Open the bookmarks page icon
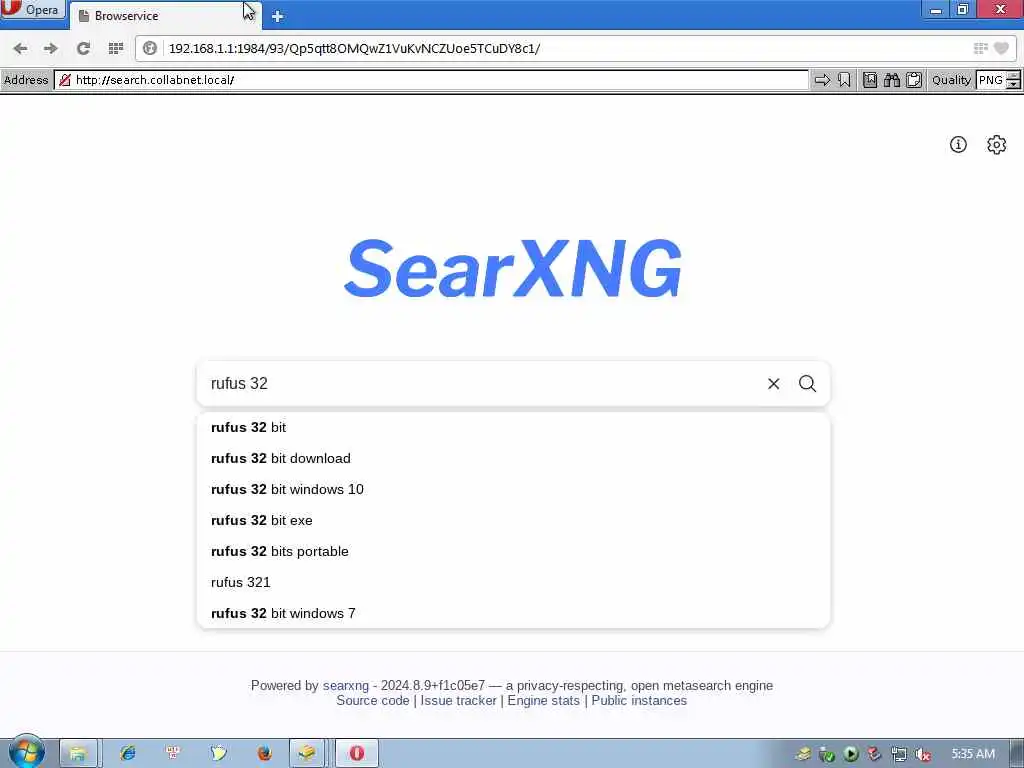1024x768 pixels. coord(870,80)
